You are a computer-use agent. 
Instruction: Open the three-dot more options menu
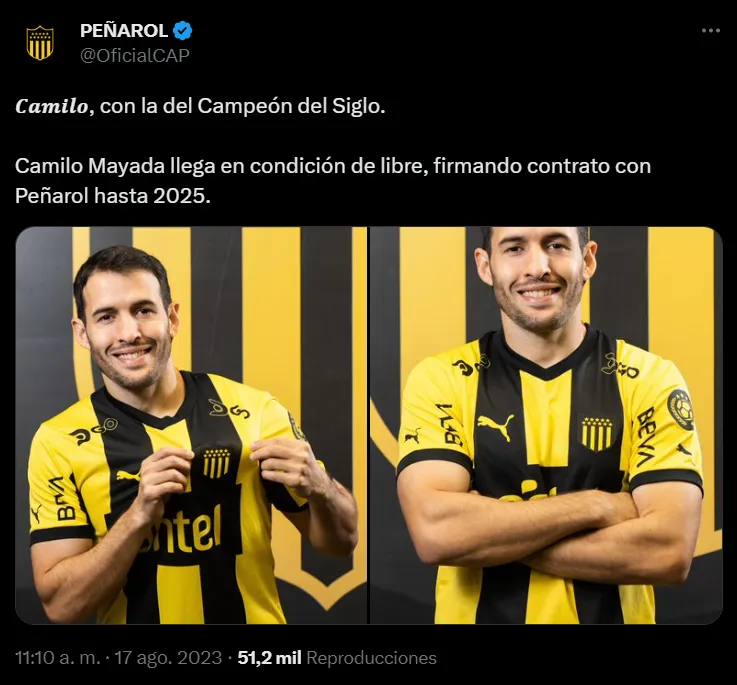click(x=710, y=31)
